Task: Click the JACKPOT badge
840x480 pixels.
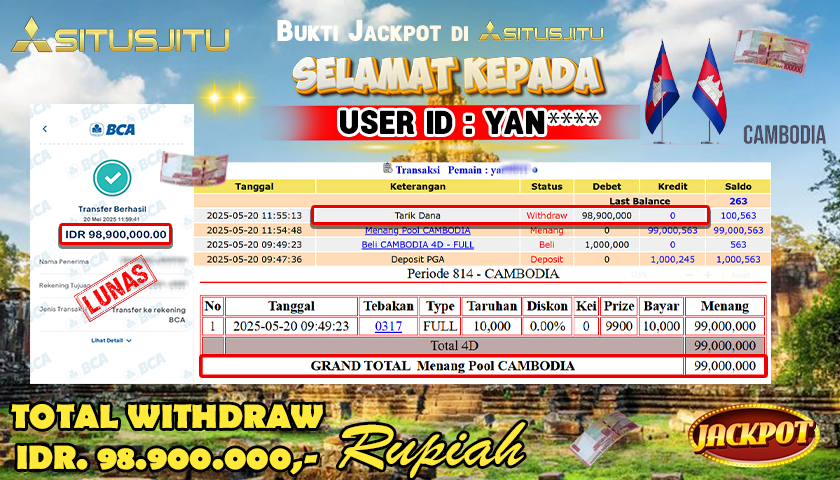Action: pos(754,435)
